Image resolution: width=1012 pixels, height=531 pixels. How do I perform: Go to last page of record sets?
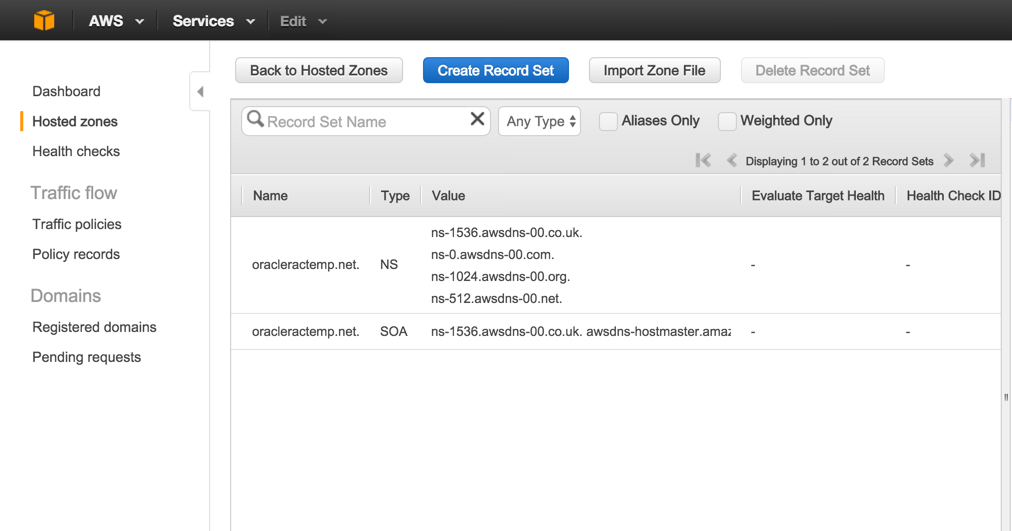pyautogui.click(x=978, y=160)
